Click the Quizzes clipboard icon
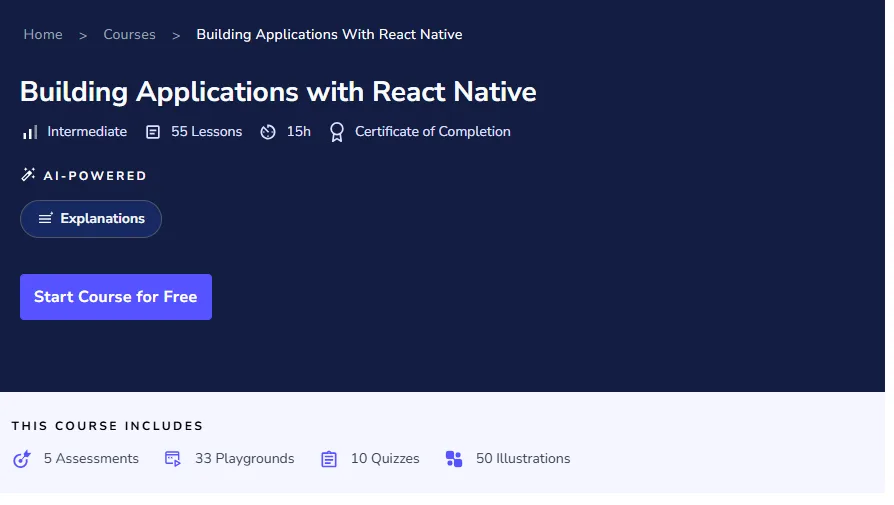 [329, 459]
